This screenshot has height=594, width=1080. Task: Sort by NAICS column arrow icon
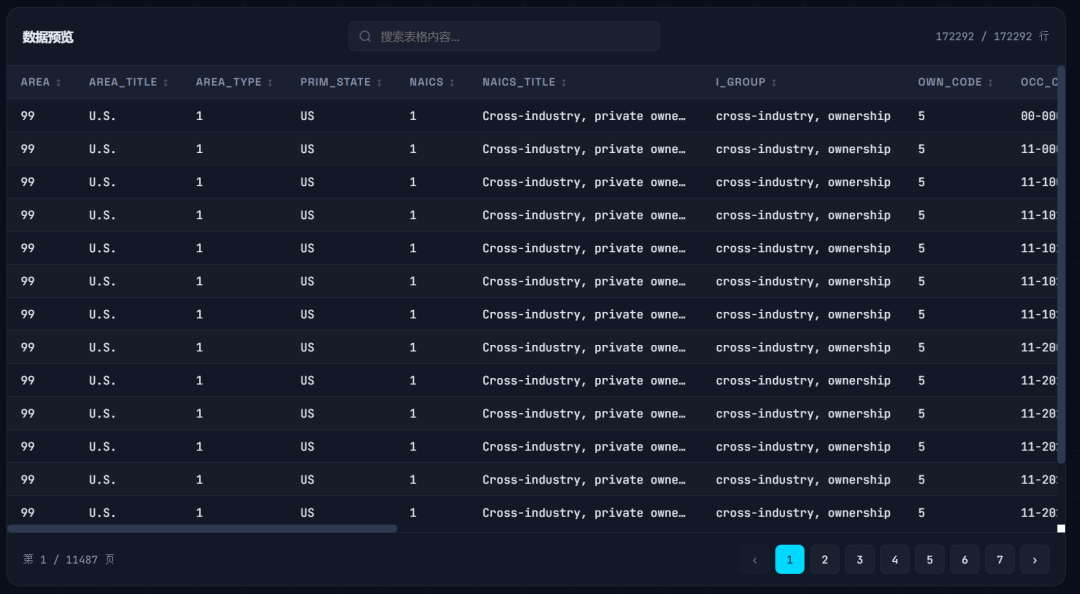click(x=452, y=83)
